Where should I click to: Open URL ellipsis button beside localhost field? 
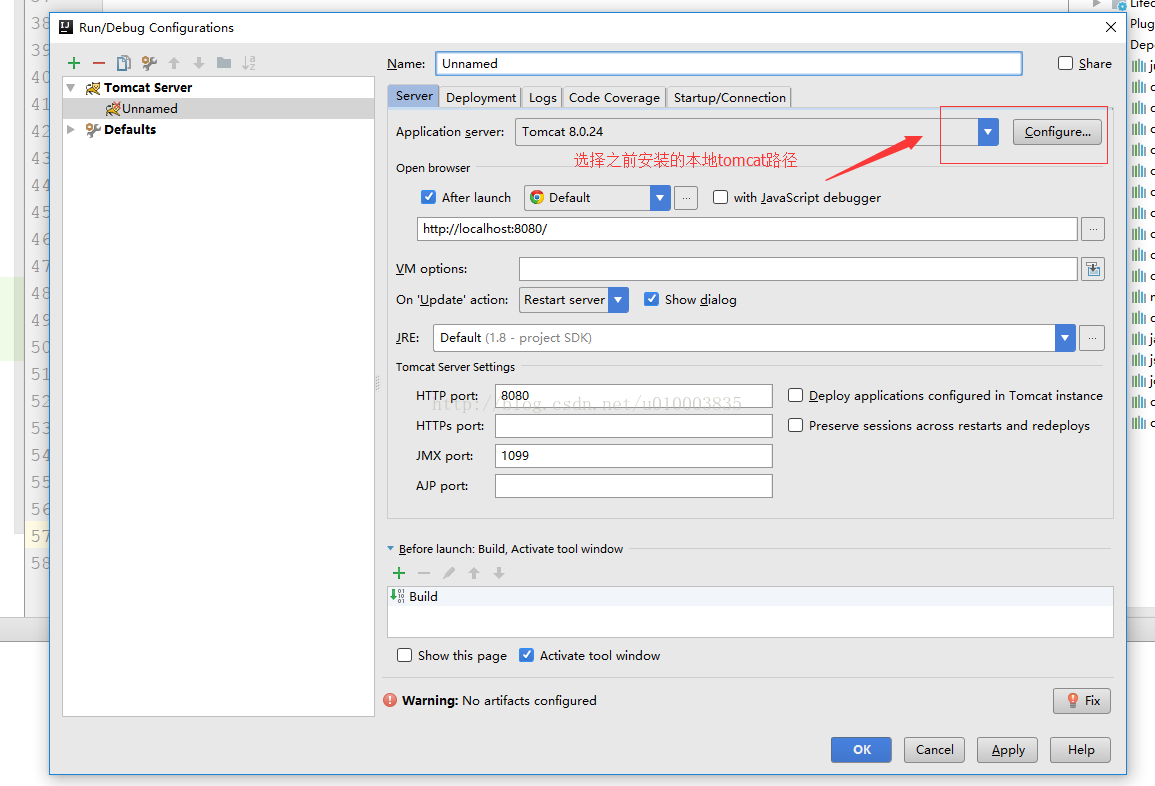[1093, 229]
